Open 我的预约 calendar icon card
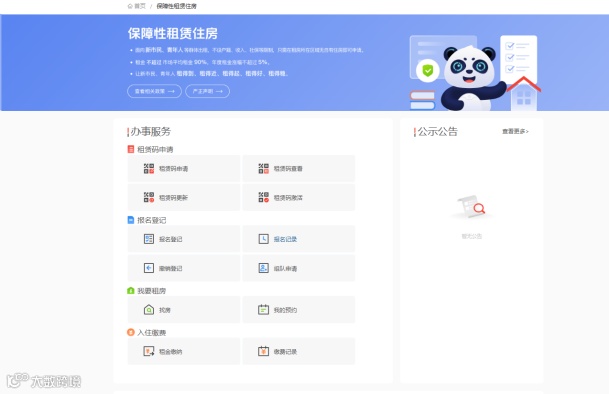The height and width of the screenshot is (394, 609). (299, 310)
